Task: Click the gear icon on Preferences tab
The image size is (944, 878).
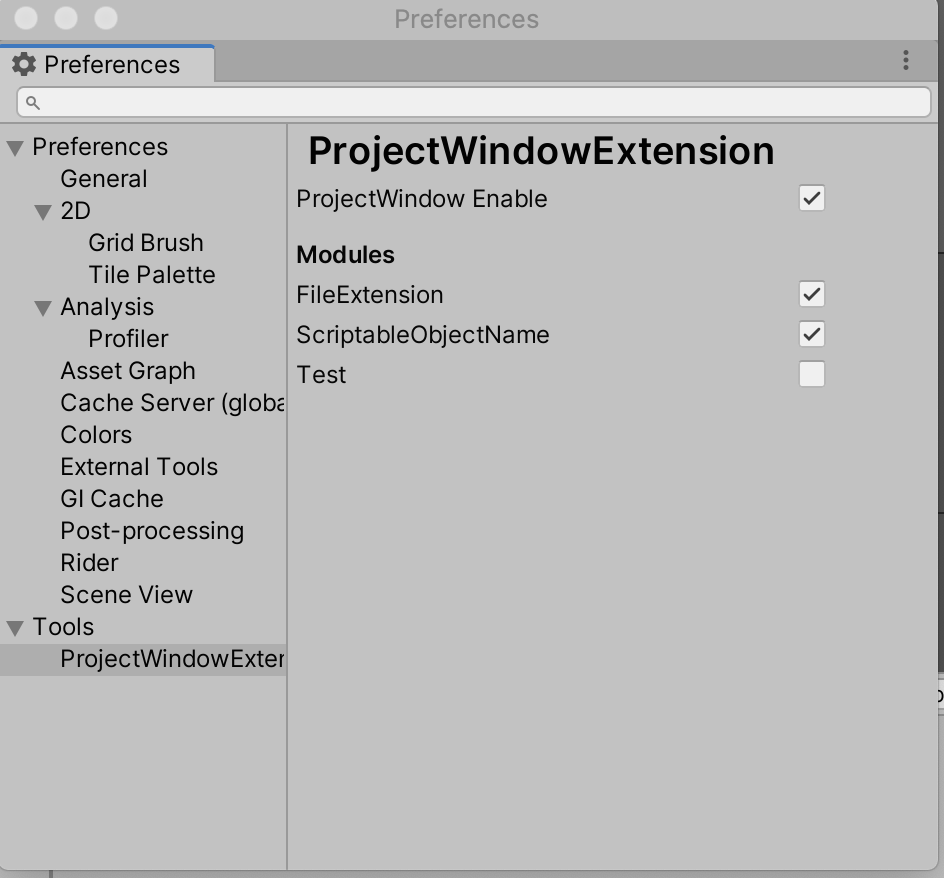Action: pos(24,64)
